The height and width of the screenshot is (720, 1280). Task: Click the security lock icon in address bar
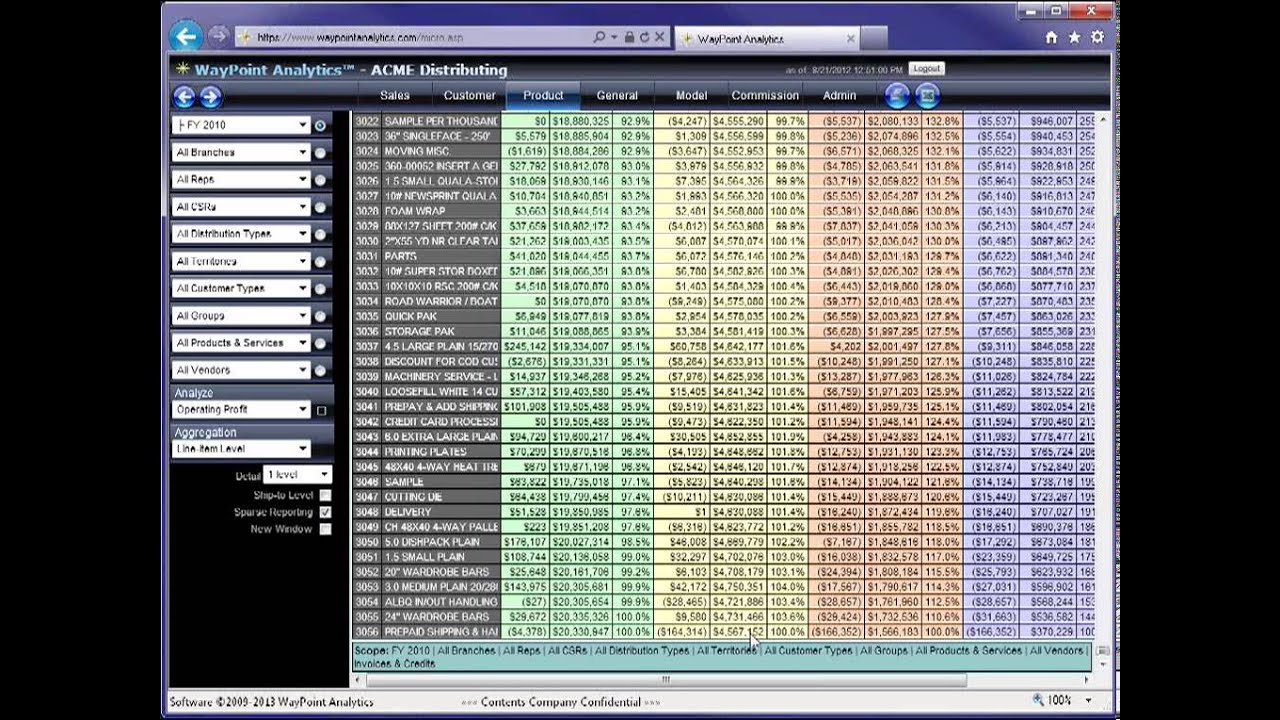(629, 37)
